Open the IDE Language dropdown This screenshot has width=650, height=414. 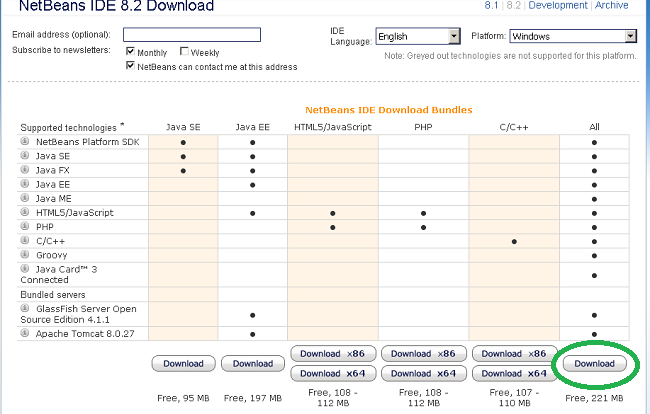(x=418, y=36)
